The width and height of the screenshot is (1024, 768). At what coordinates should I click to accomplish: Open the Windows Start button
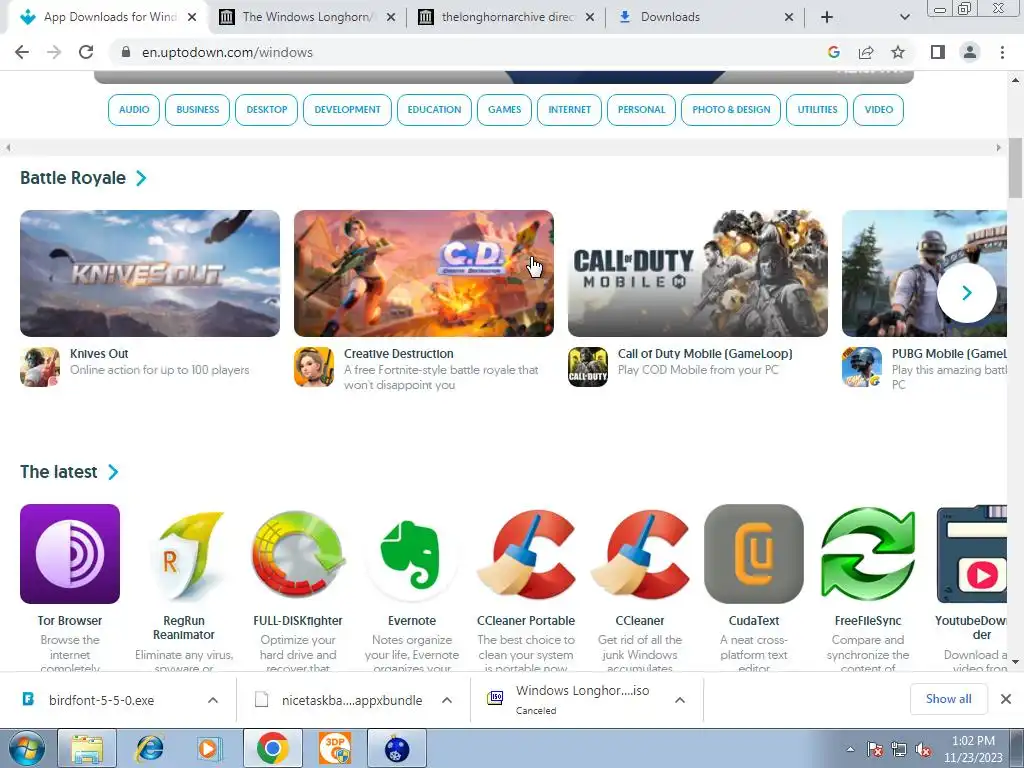[x=25, y=748]
